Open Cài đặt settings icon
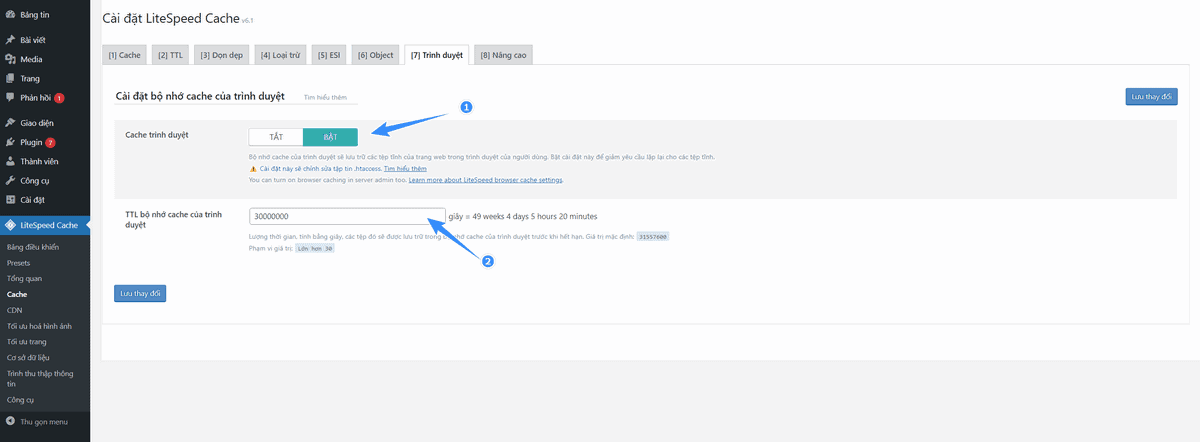Screen dimensions: 1200x442 pyautogui.click(x=10, y=199)
